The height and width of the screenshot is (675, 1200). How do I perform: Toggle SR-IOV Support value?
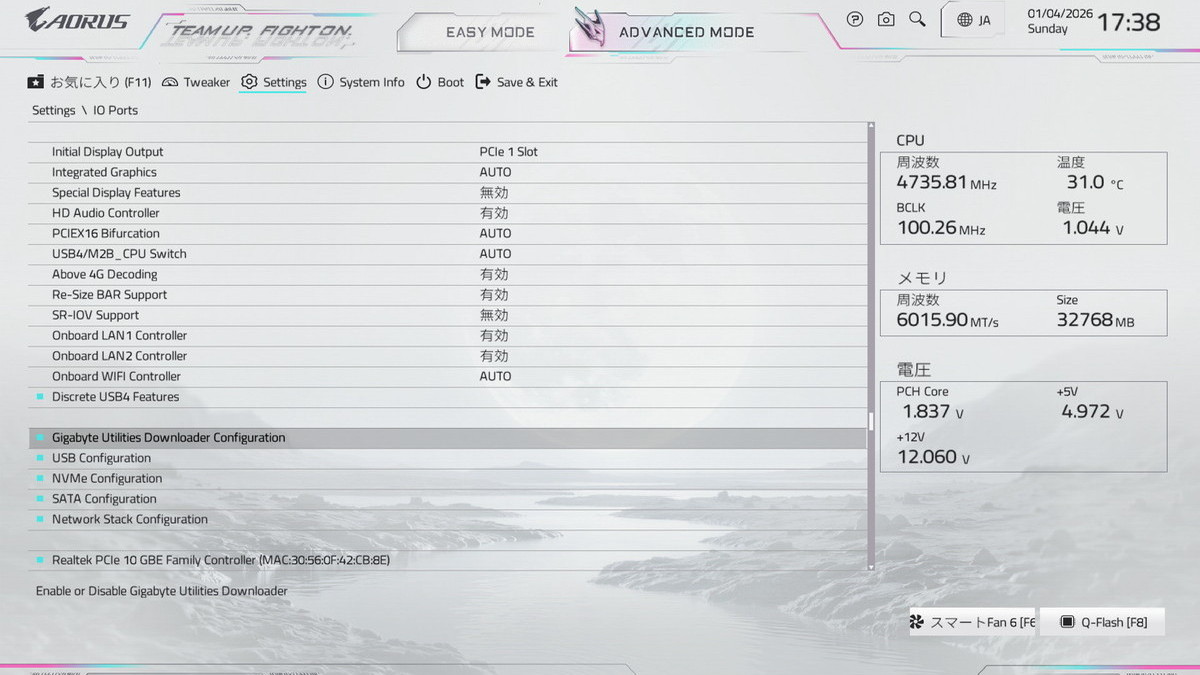(494, 315)
